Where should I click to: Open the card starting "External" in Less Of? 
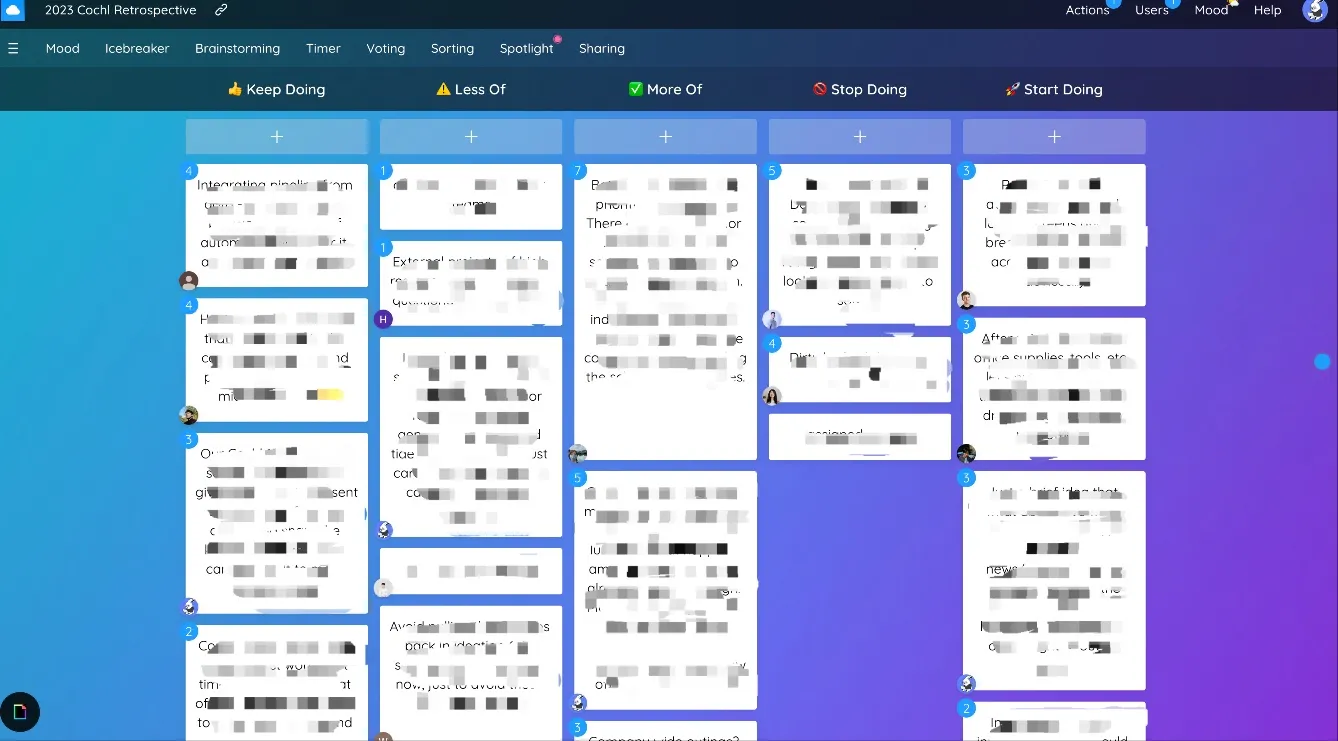coord(471,283)
